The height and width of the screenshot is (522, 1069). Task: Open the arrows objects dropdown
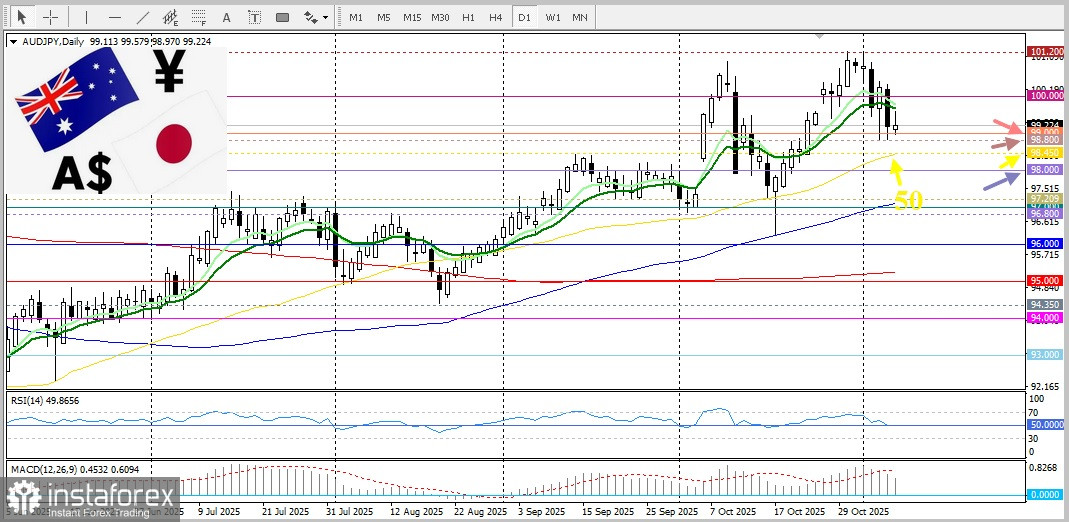point(316,17)
